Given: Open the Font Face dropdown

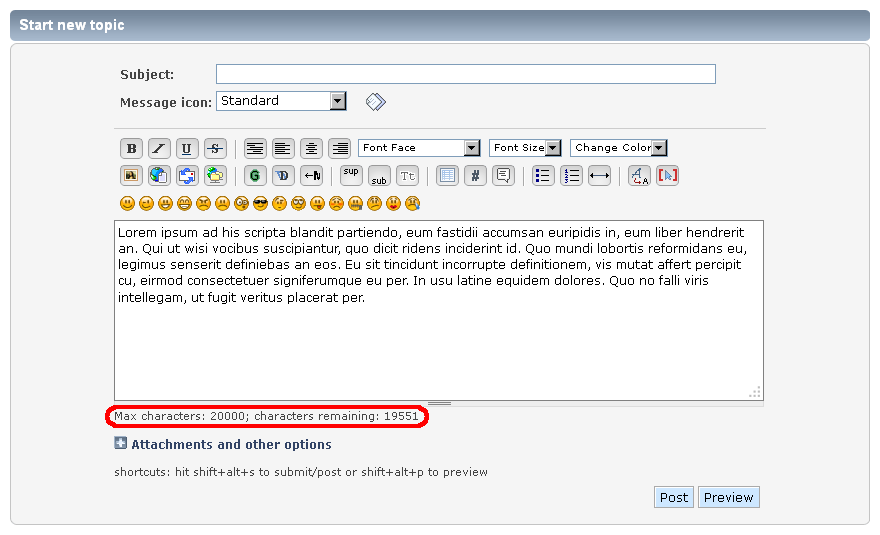Looking at the screenshot, I should coord(419,148).
